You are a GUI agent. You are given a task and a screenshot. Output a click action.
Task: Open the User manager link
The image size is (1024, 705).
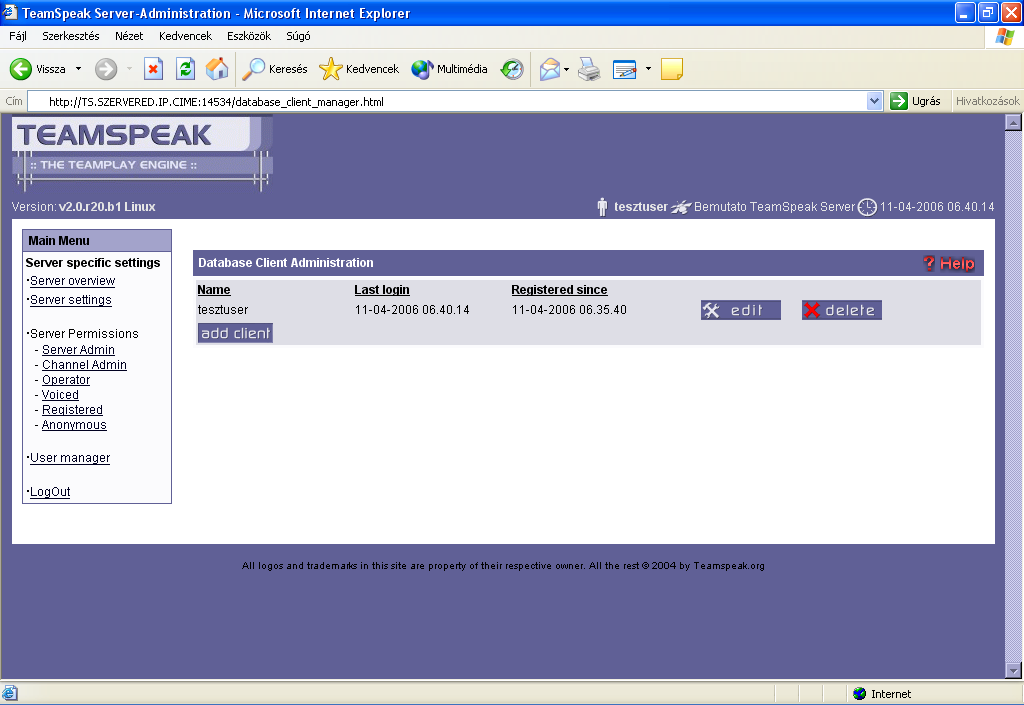[x=70, y=458]
